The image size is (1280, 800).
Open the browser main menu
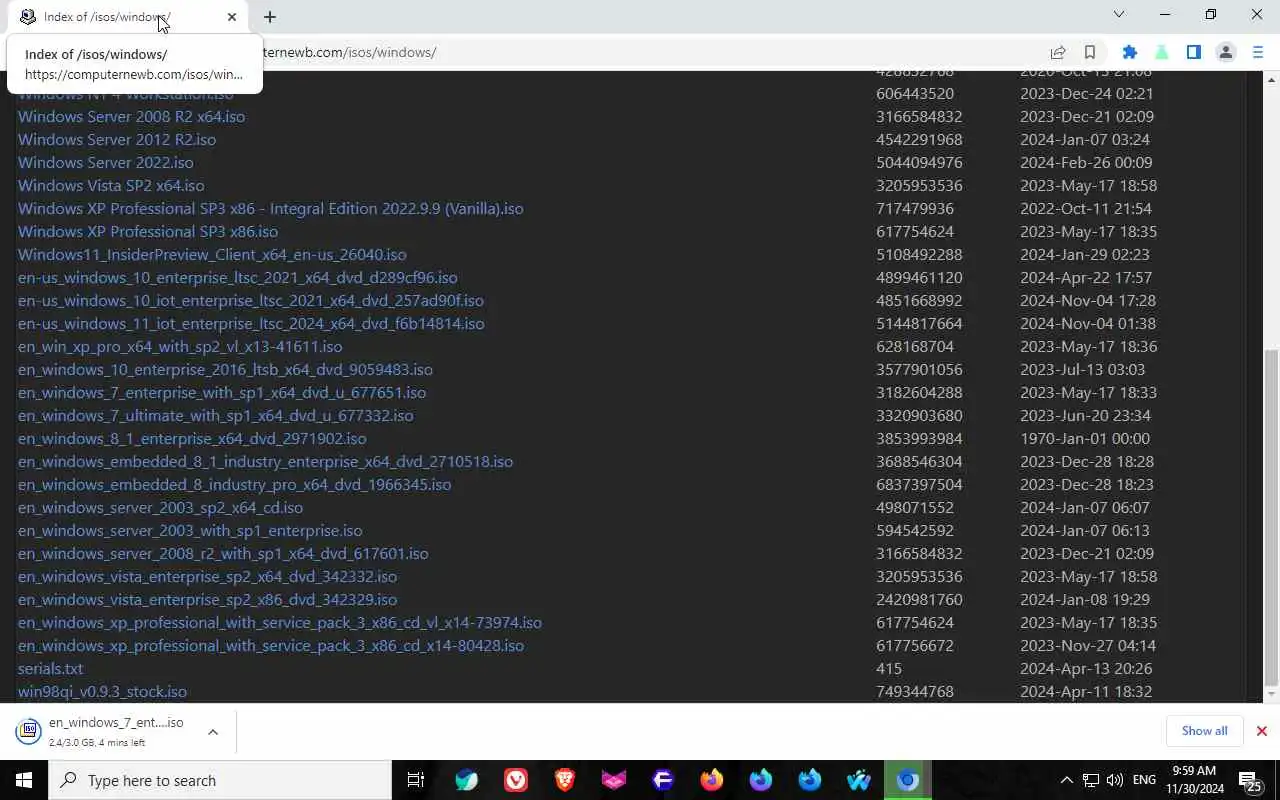click(x=1258, y=52)
